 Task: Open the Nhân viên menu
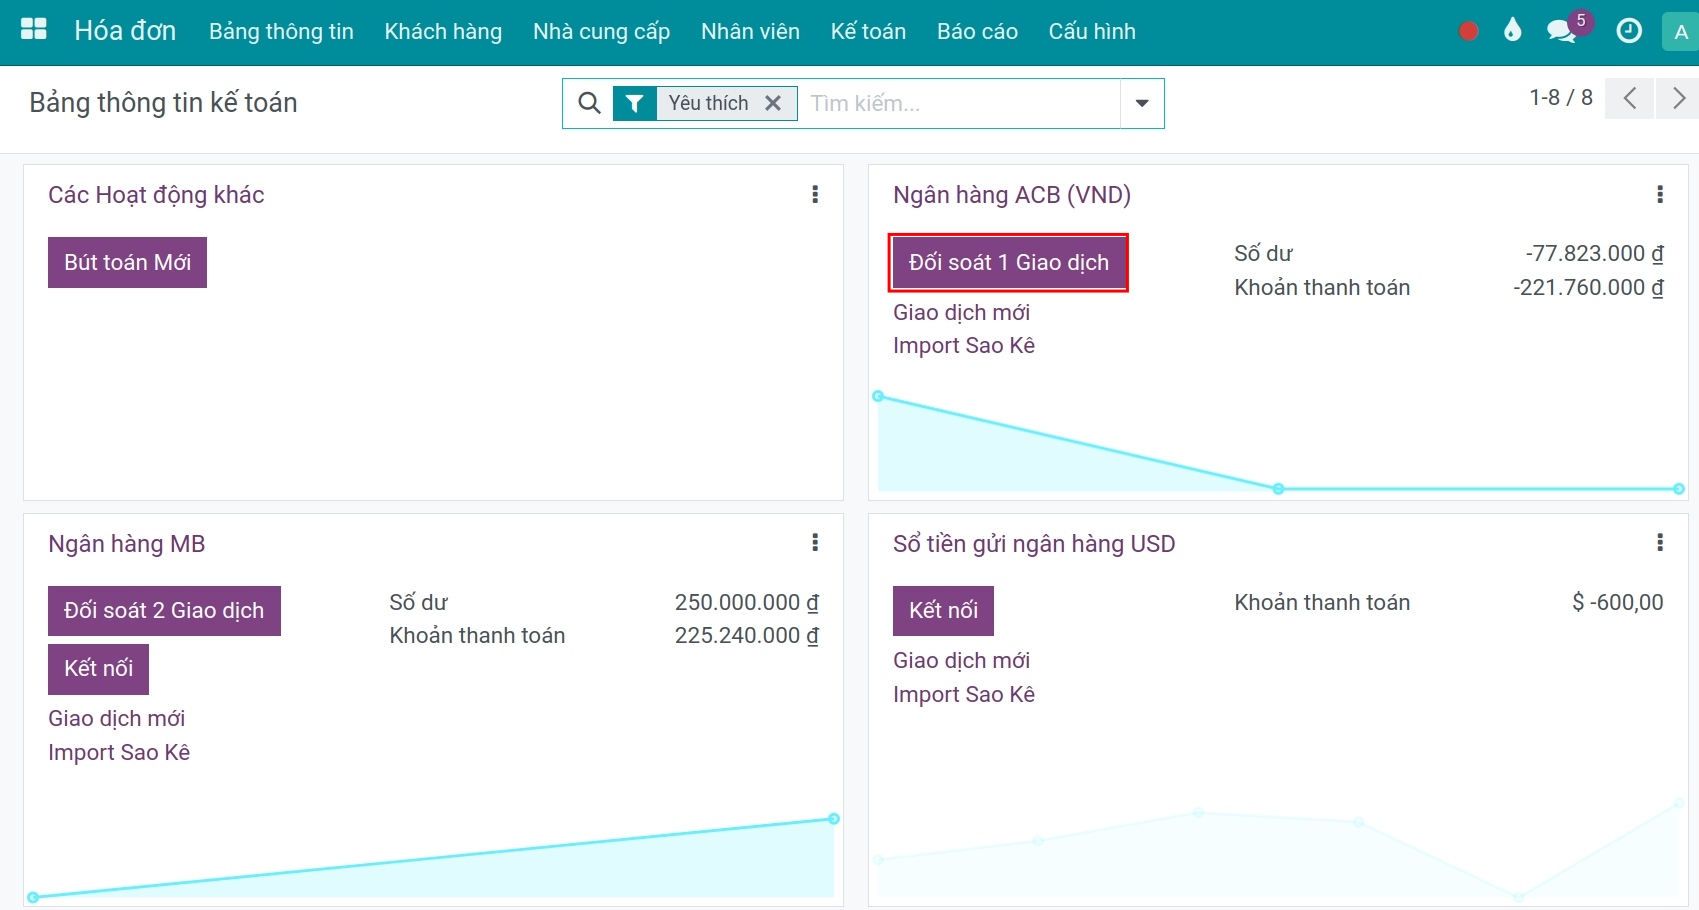tap(750, 32)
